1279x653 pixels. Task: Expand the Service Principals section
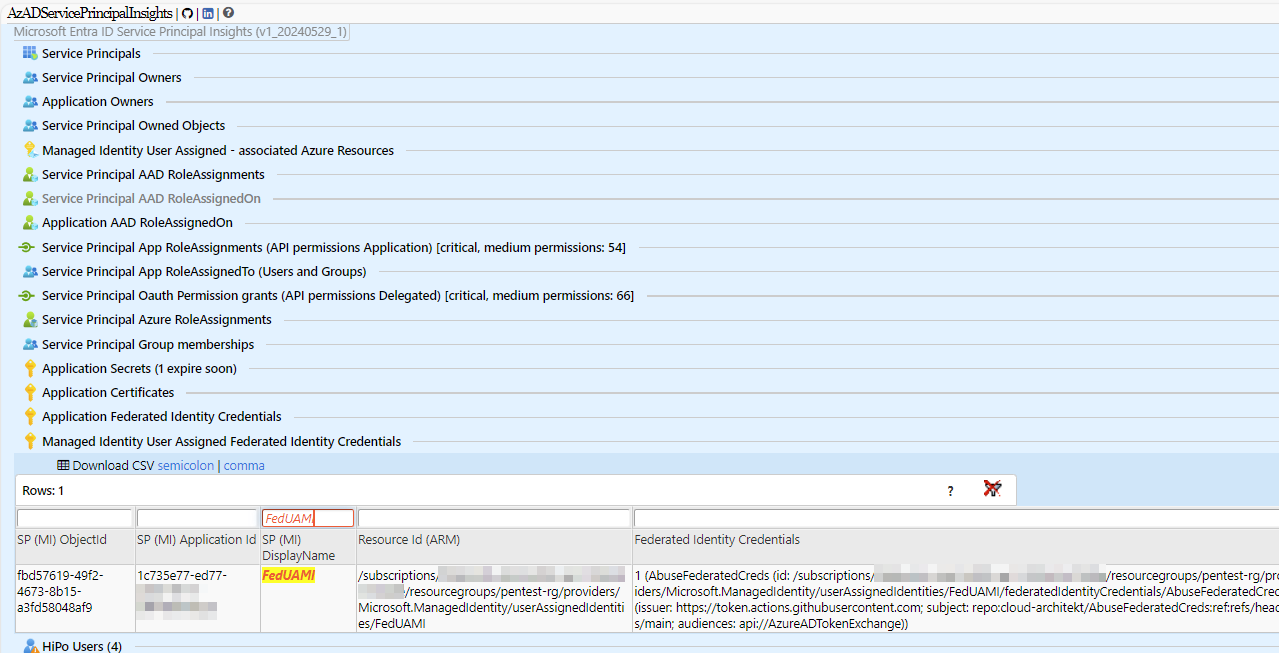pyautogui.click(x=91, y=53)
